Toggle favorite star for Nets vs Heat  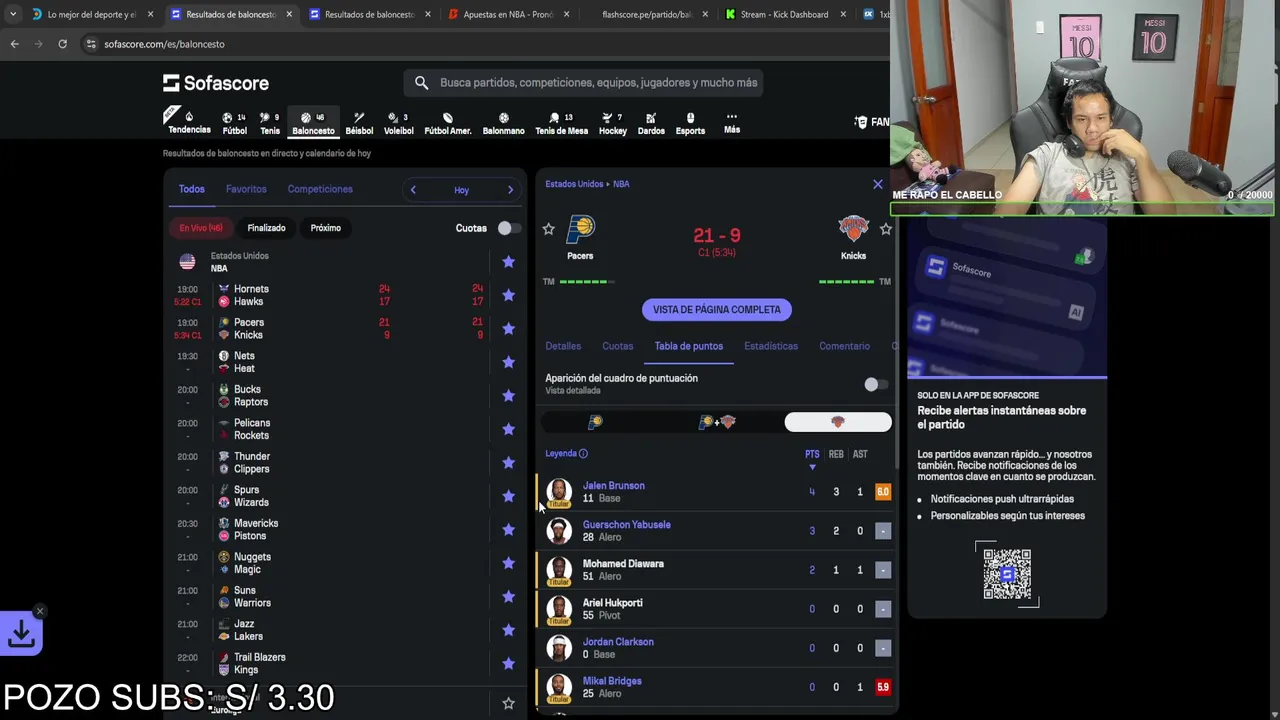pyautogui.click(x=508, y=362)
